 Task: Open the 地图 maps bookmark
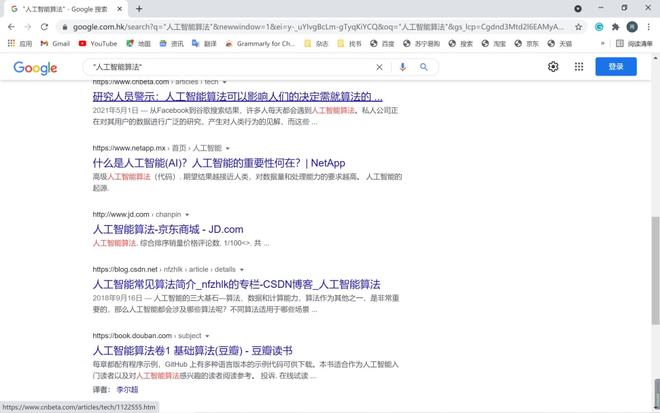coord(138,43)
